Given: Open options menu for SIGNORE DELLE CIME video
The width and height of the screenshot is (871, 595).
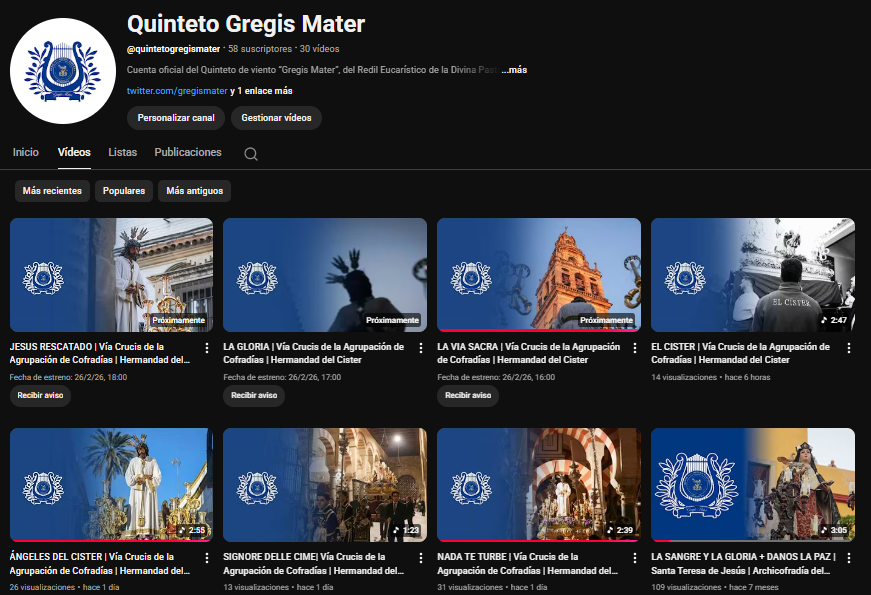Looking at the screenshot, I should tap(421, 556).
